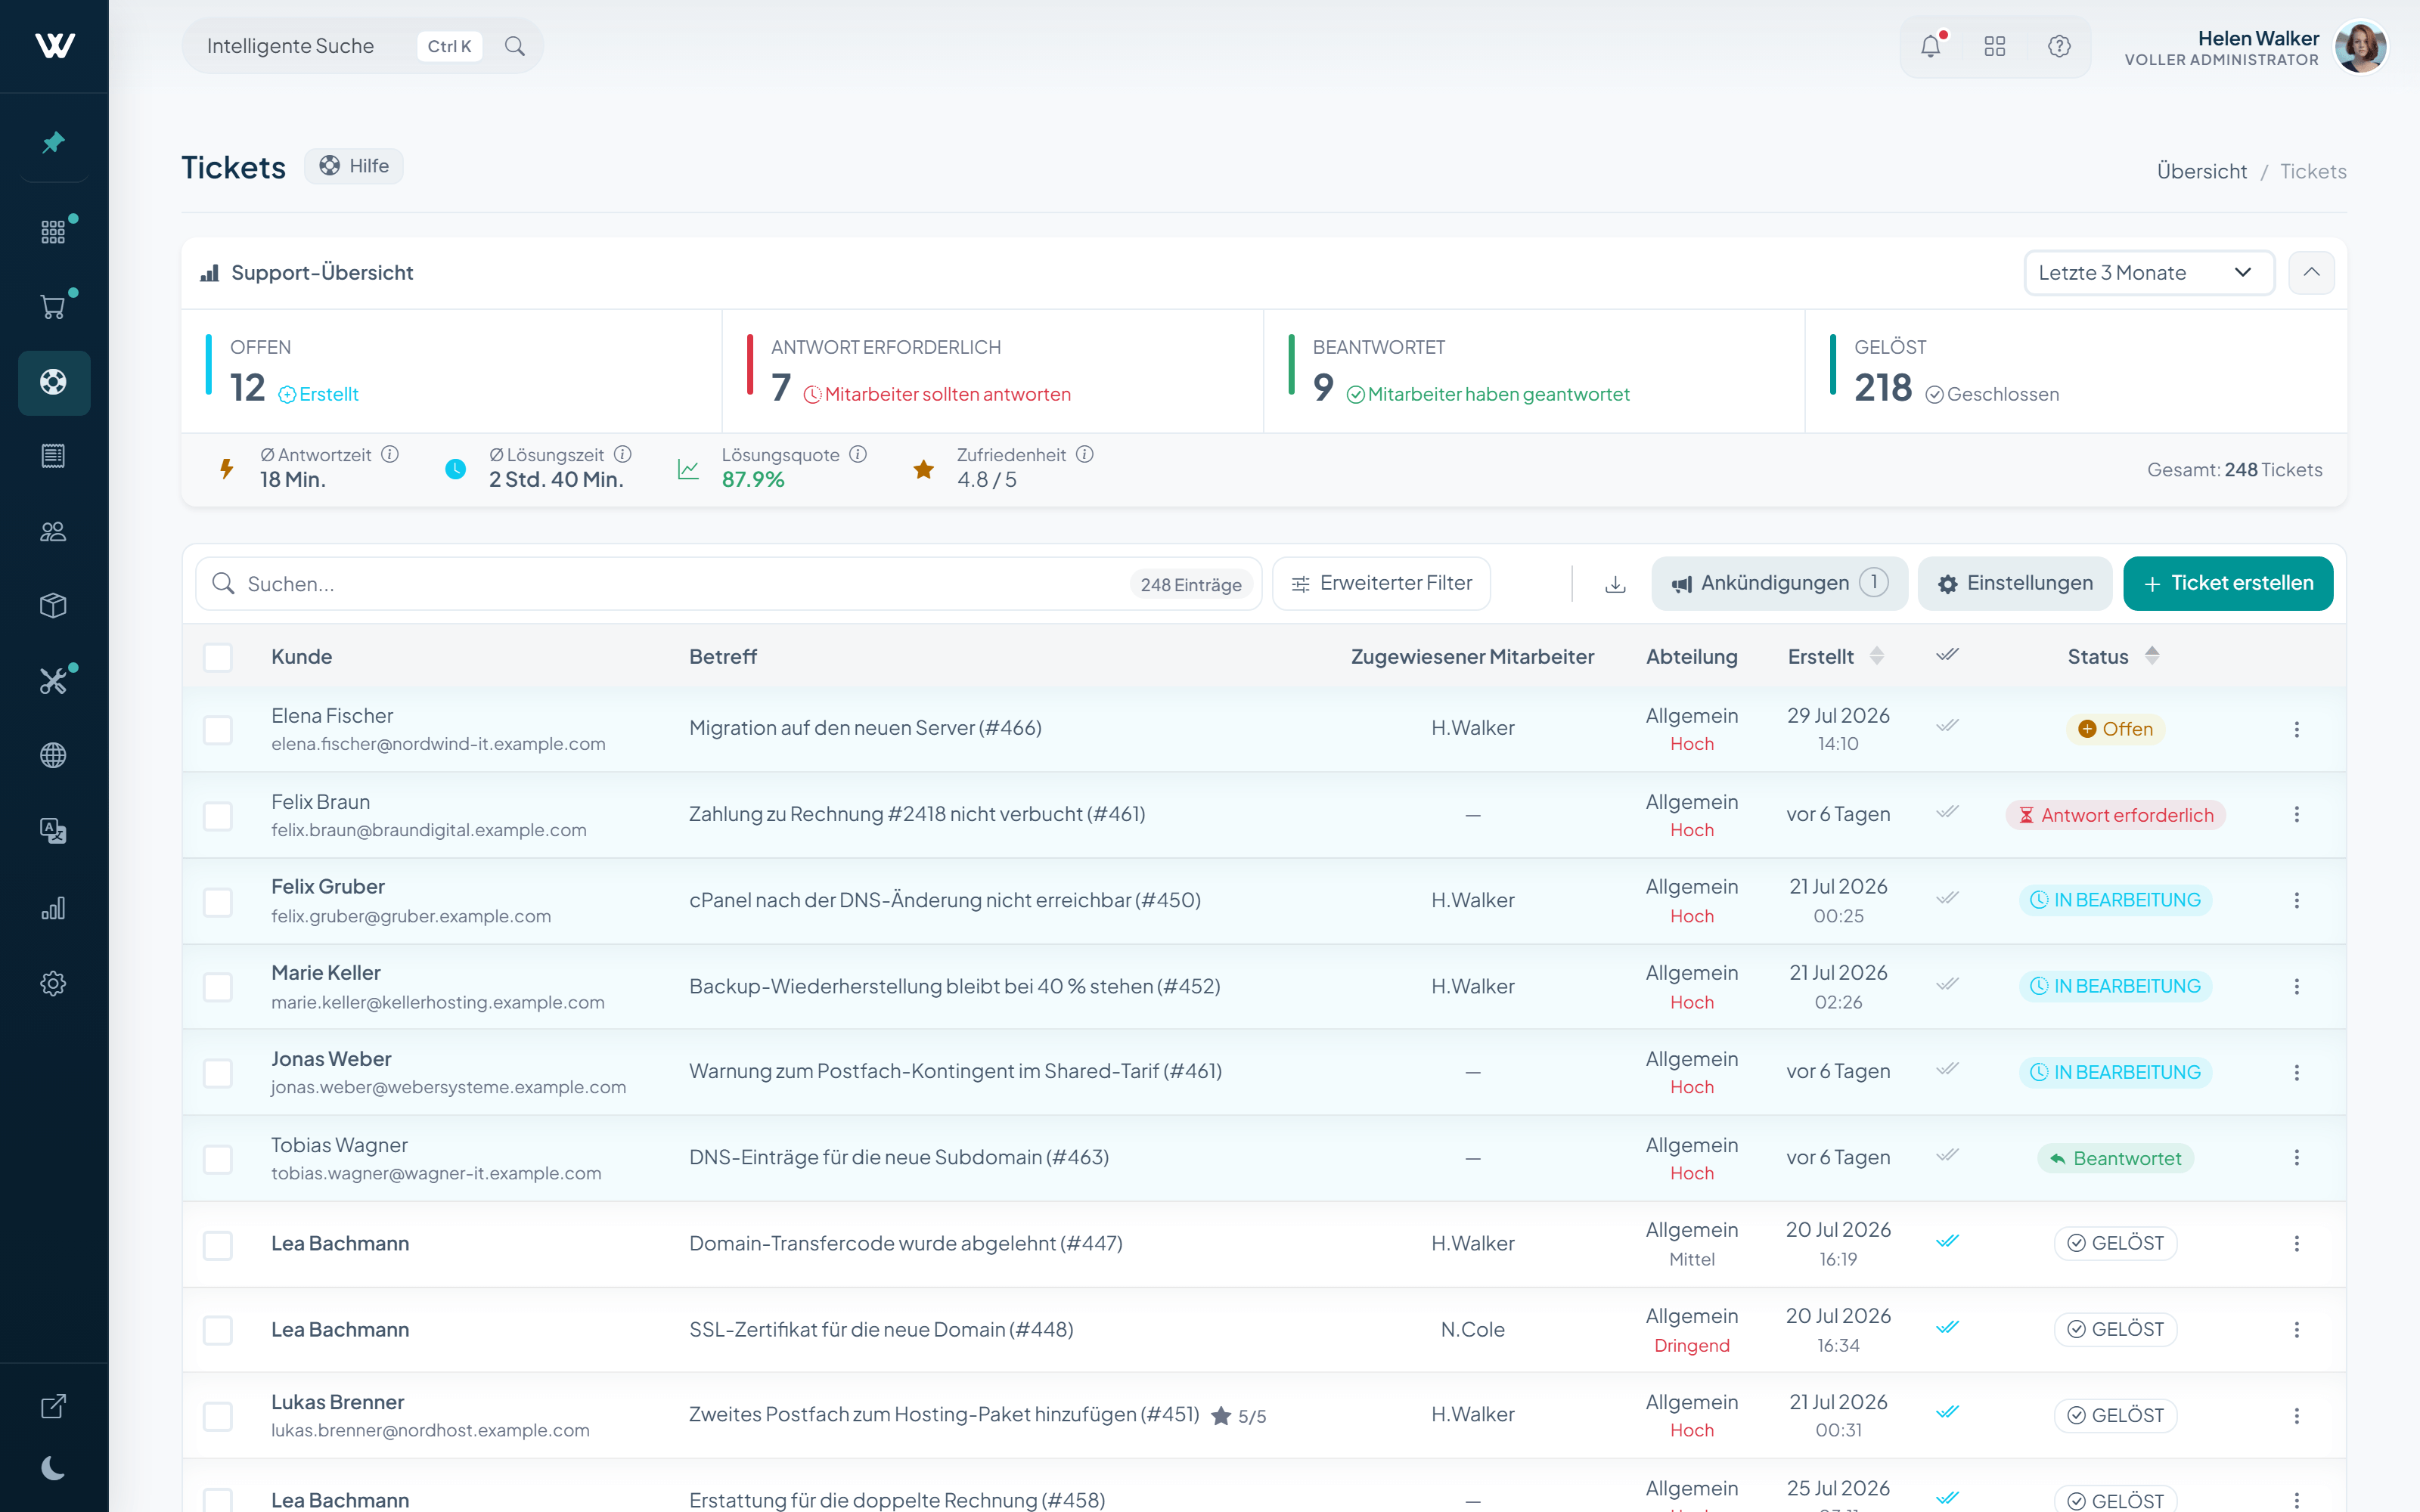Viewport: 2420px width, 1512px height.
Task: Collapse the Support-Übersicht panel
Action: tap(2311, 273)
